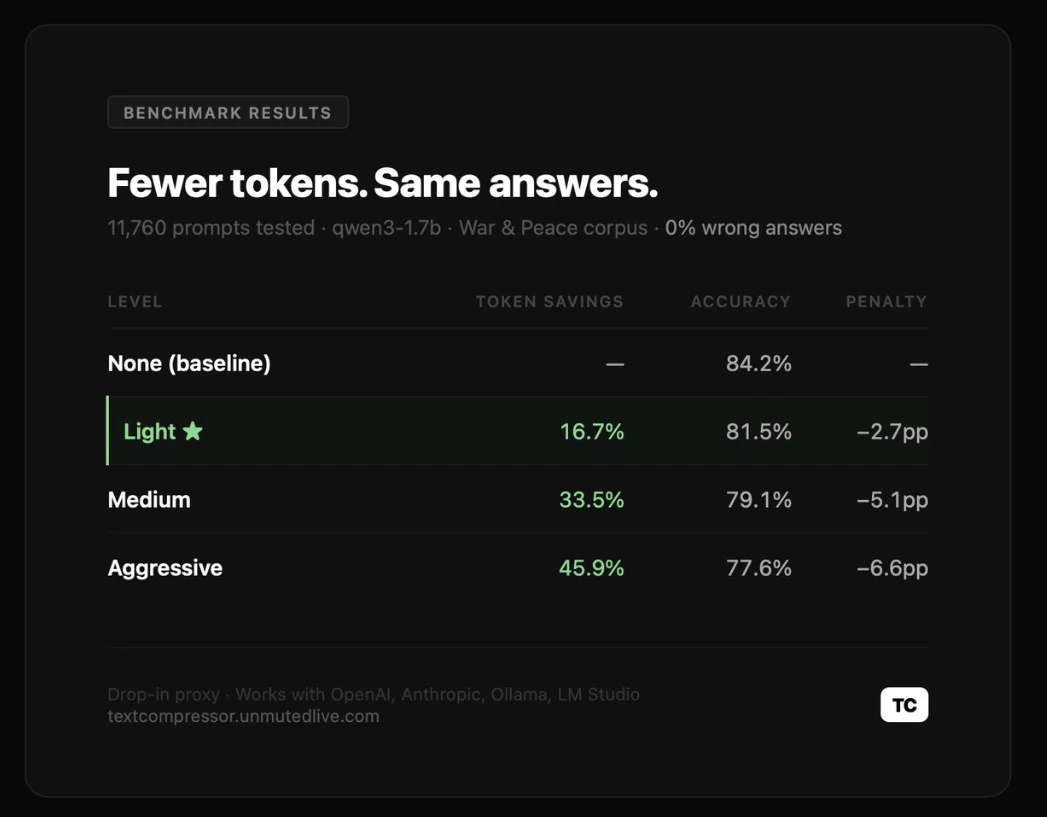Select the Aggressive compression row label
This screenshot has width=1047, height=817.
point(165,568)
